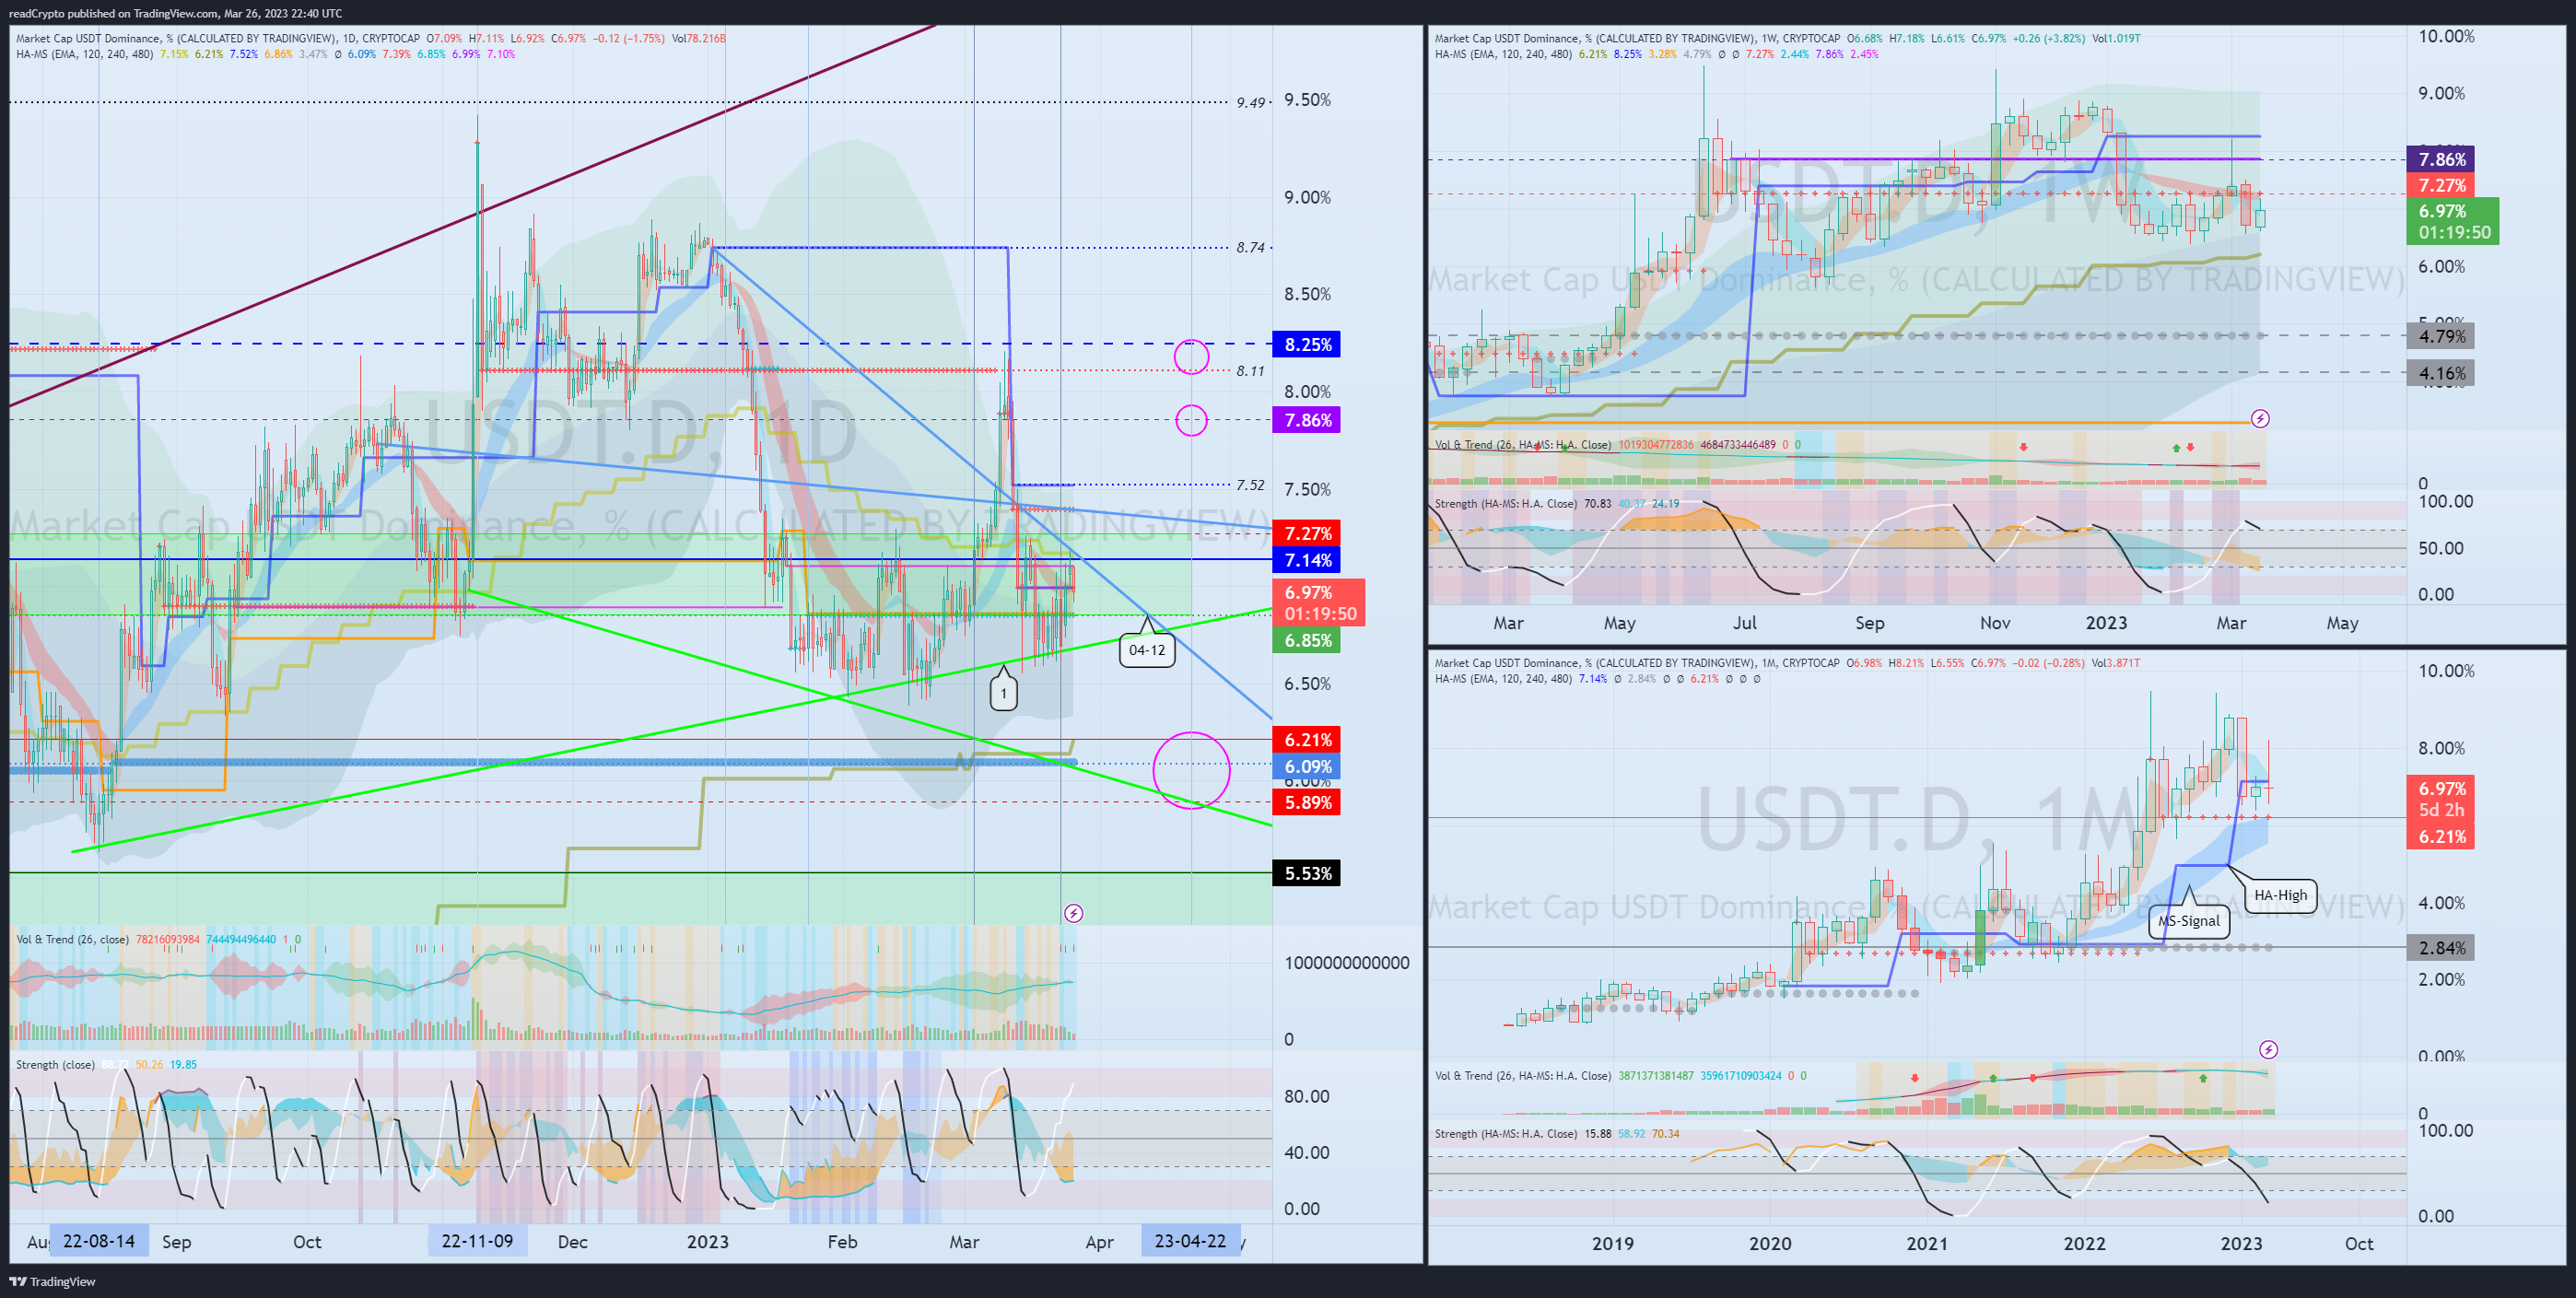Click the Strength legend on the 1M chart
This screenshot has width=2576, height=1298.
click(1557, 1133)
